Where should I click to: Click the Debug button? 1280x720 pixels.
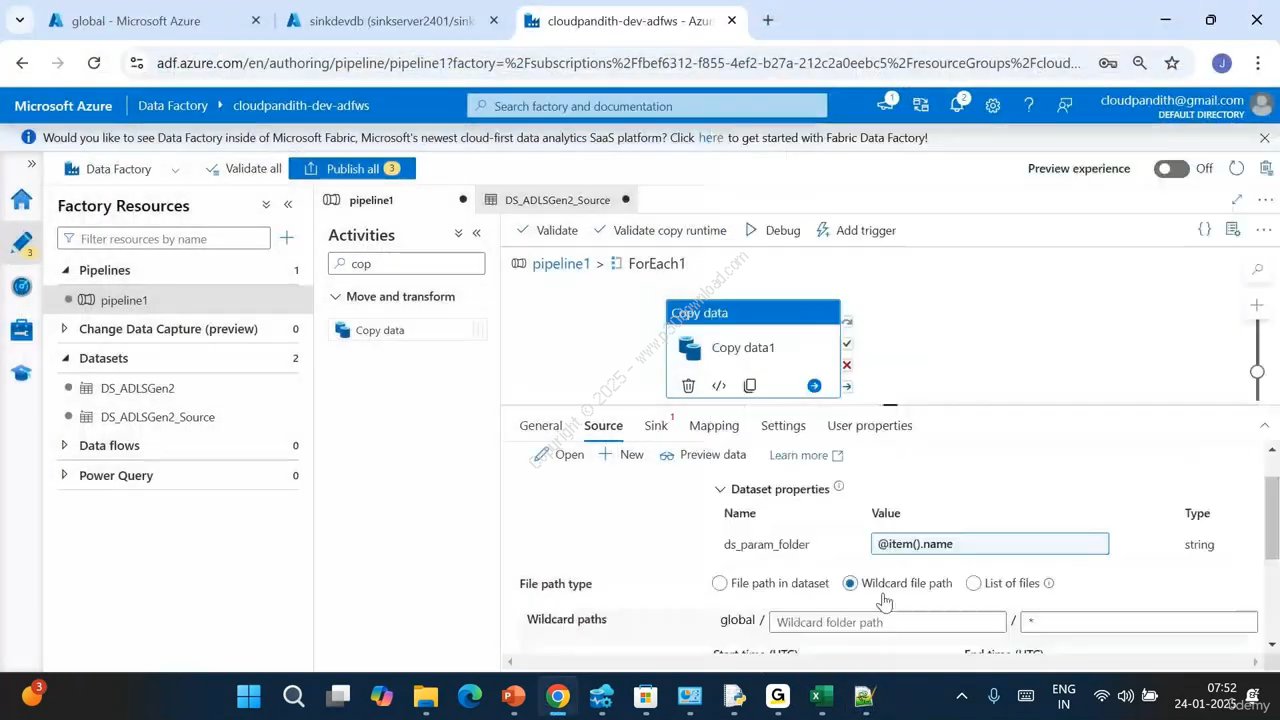pos(772,230)
